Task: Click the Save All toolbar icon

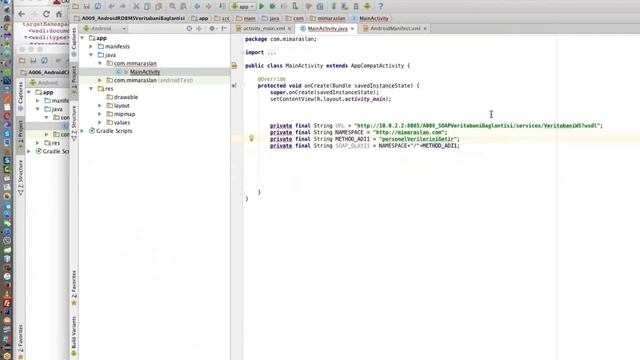Action: [87, 6]
